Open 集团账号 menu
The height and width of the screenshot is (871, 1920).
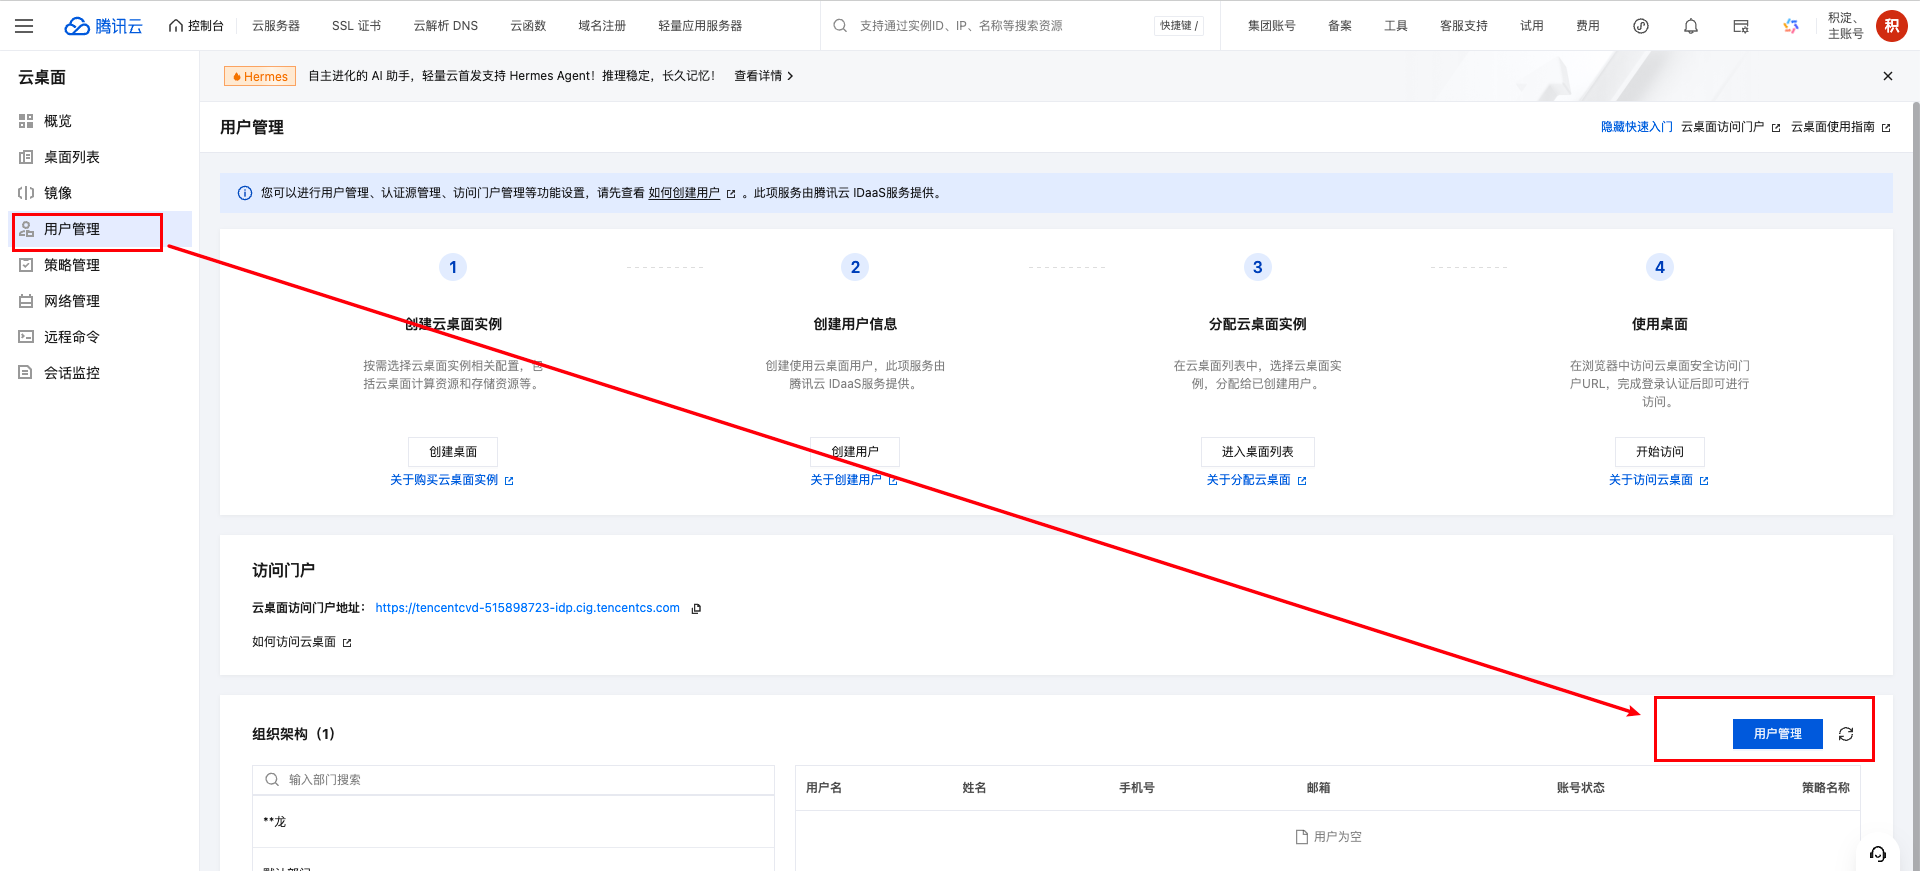1272,26
